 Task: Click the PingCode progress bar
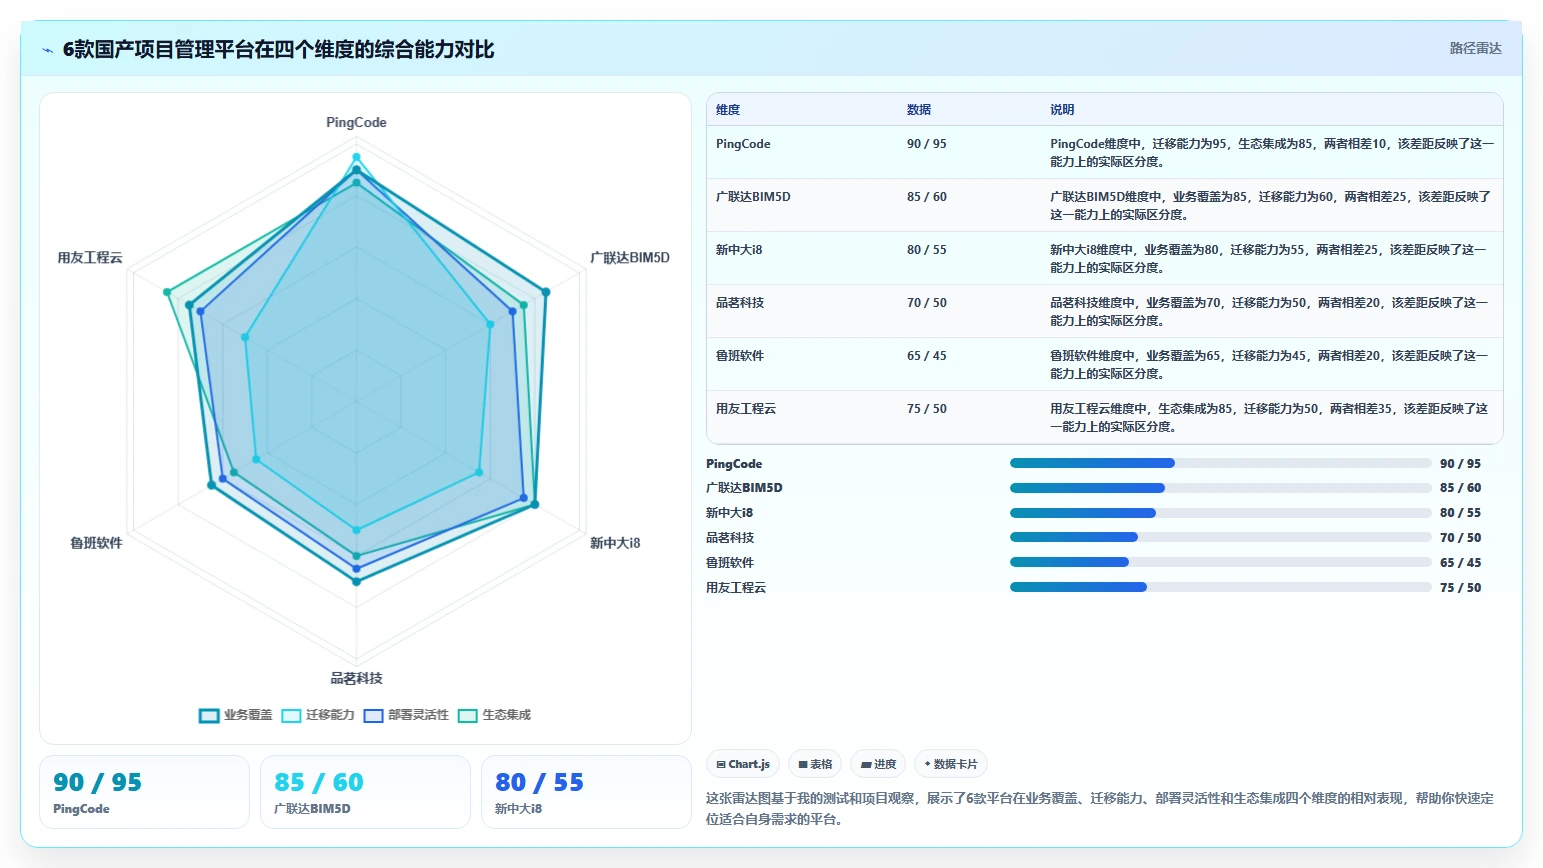coord(1221,463)
